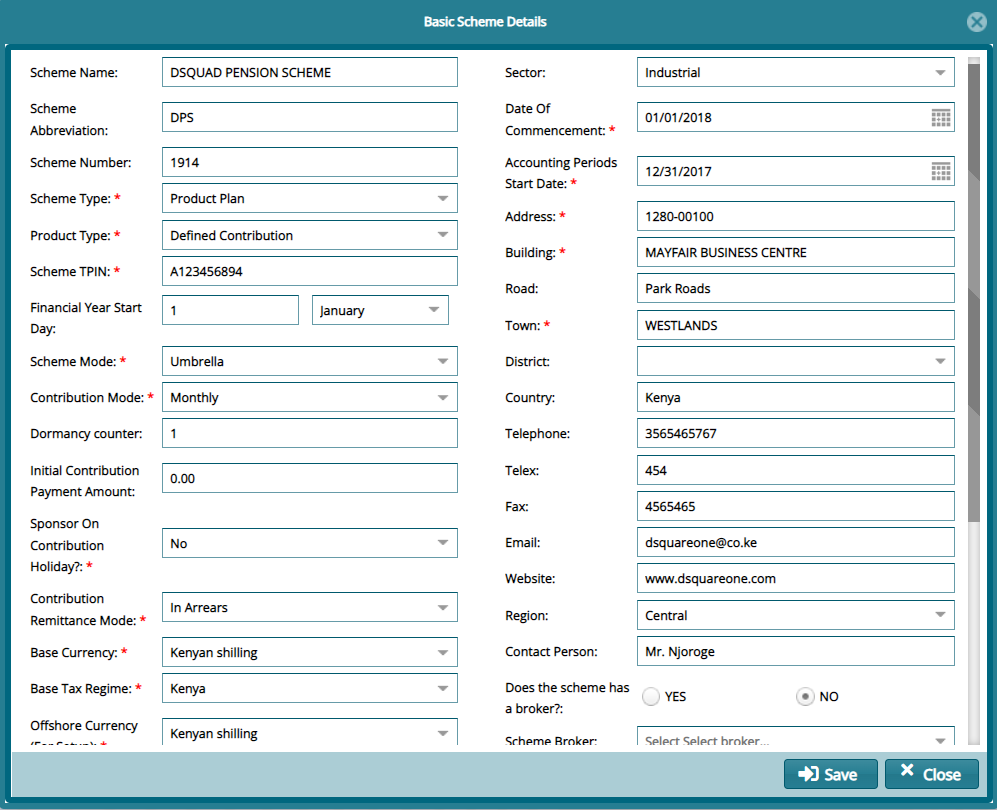Image resolution: width=997 pixels, height=810 pixels.
Task: Click the Scheme Number field
Action: click(310, 162)
